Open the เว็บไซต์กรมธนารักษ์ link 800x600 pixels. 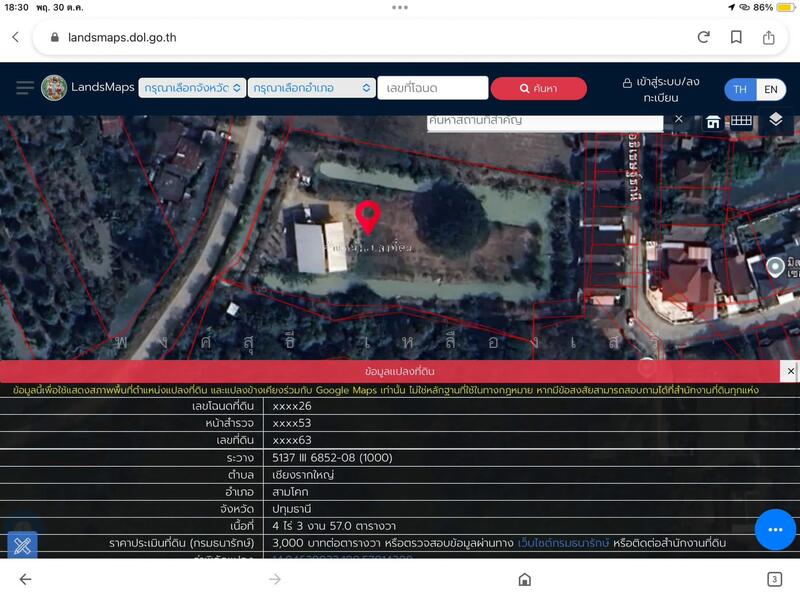pos(563,541)
